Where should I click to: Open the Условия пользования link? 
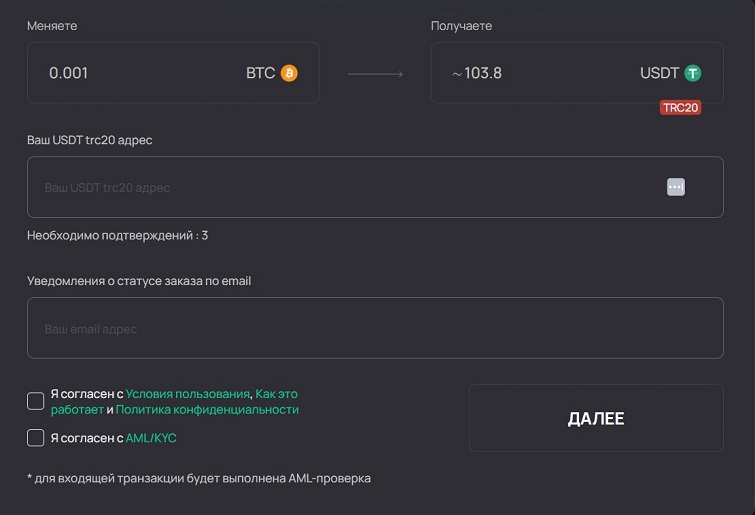[x=187, y=394]
